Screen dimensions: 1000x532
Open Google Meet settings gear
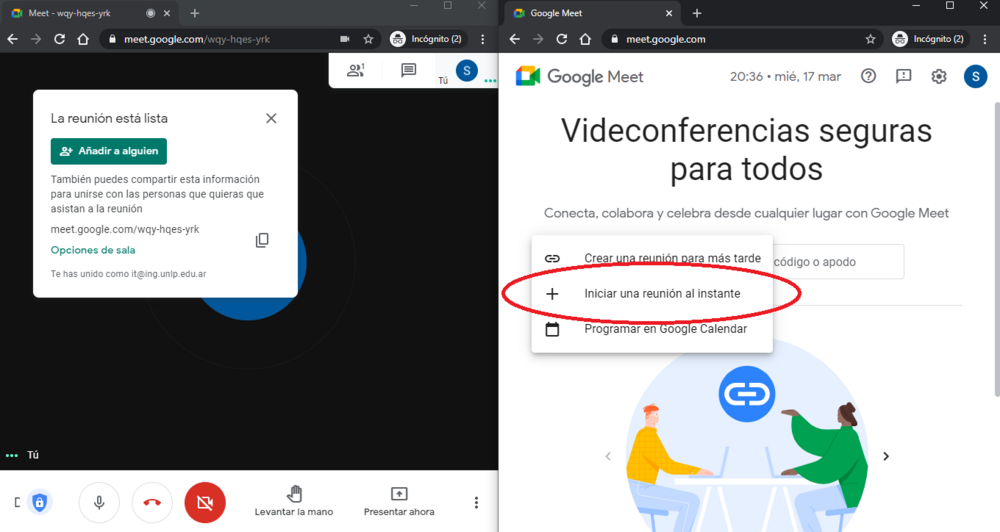(938, 76)
